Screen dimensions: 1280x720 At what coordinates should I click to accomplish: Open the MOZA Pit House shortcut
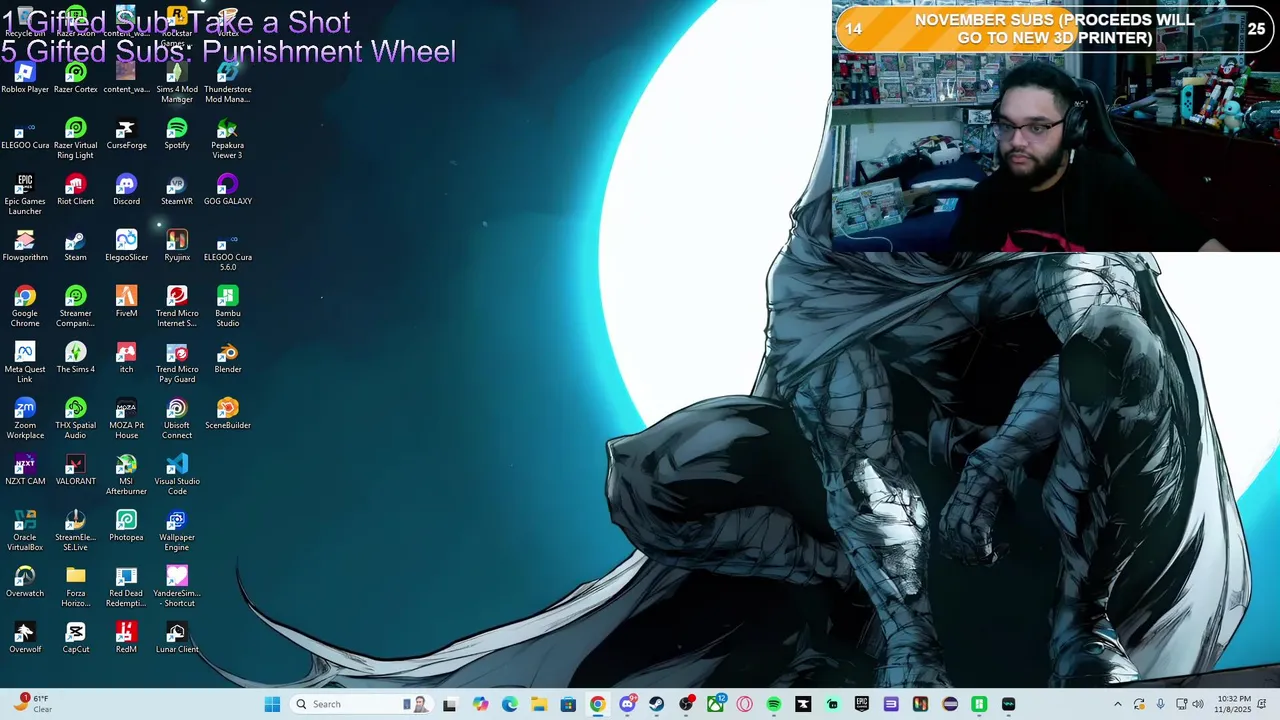126,420
